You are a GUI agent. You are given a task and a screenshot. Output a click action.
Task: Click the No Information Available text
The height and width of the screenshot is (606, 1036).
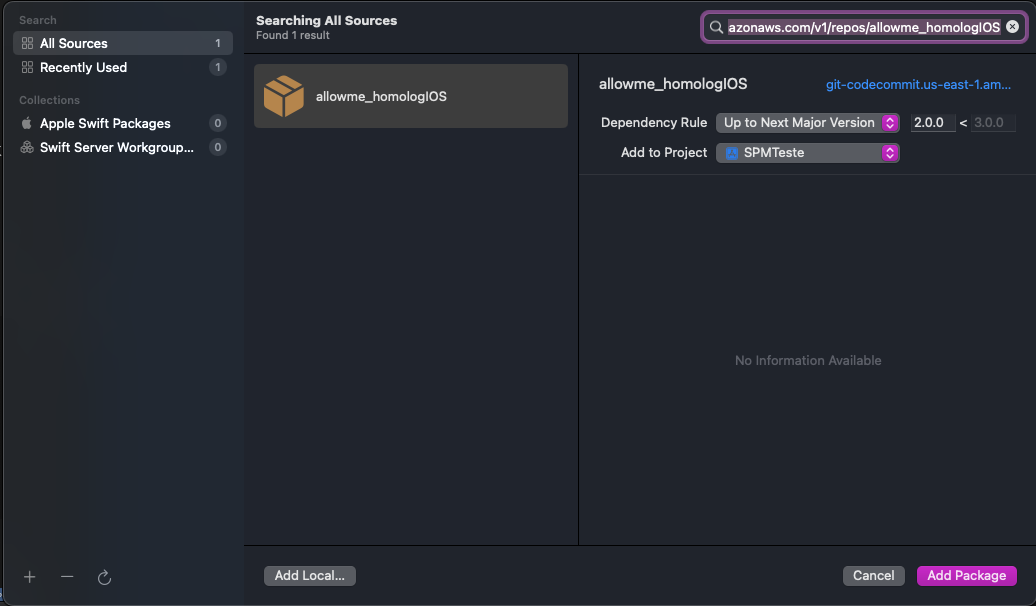808,360
